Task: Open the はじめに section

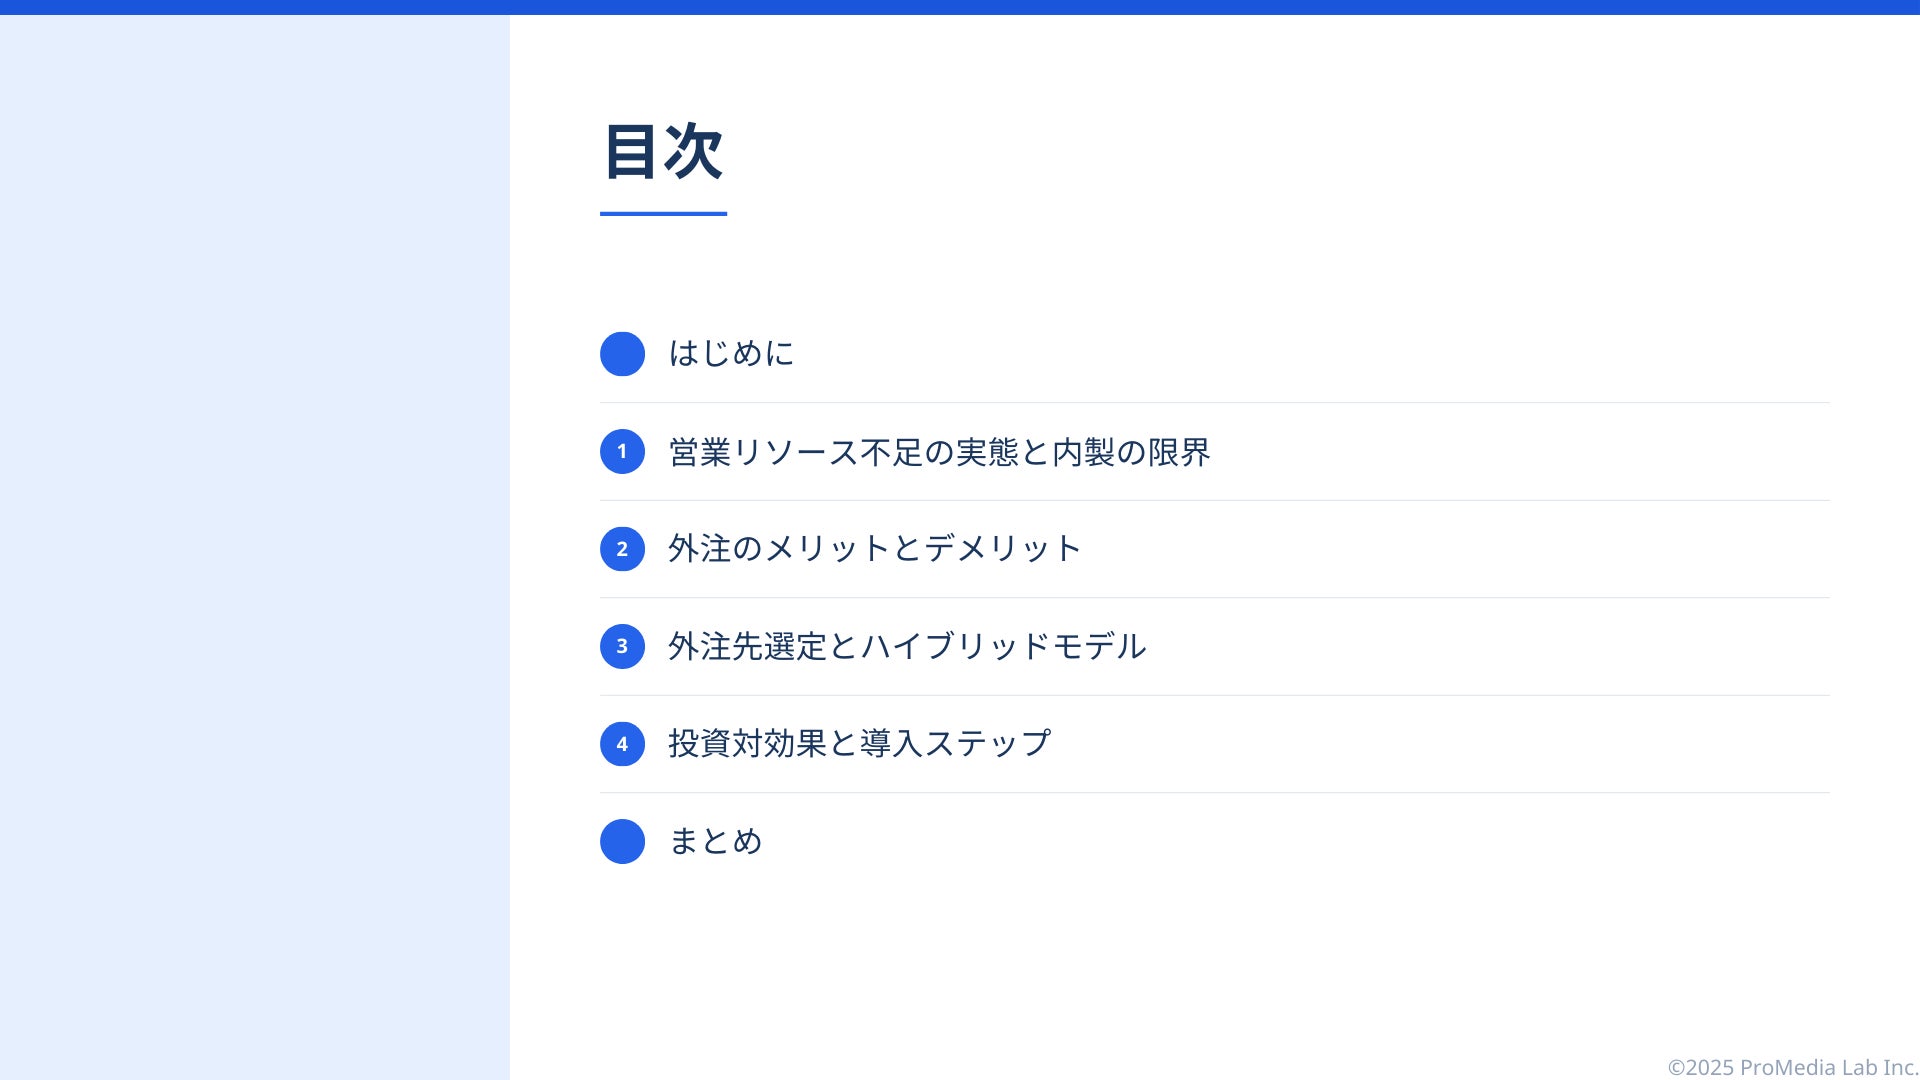Action: pos(731,353)
